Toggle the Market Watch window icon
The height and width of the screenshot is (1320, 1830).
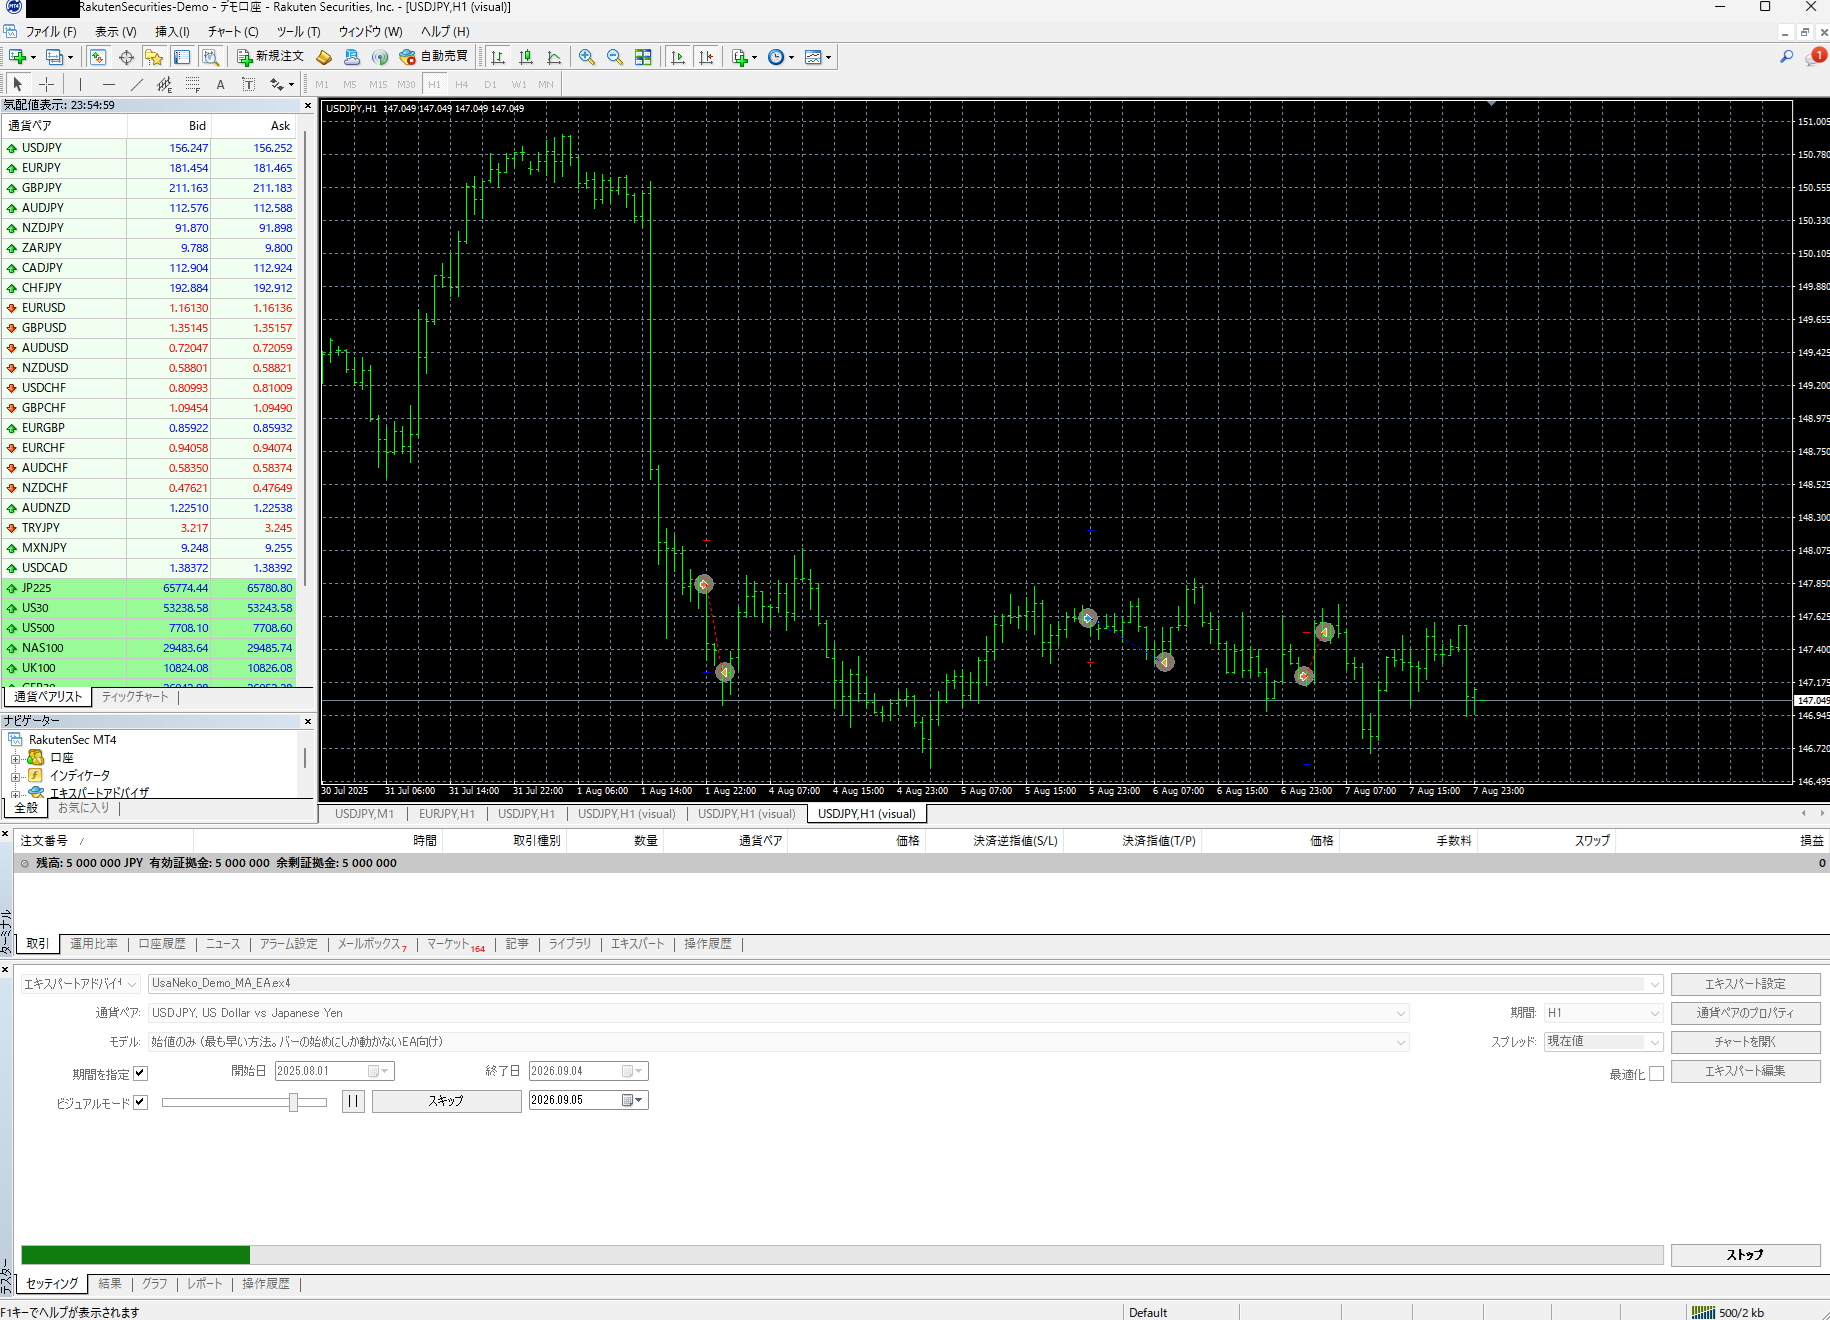98,57
